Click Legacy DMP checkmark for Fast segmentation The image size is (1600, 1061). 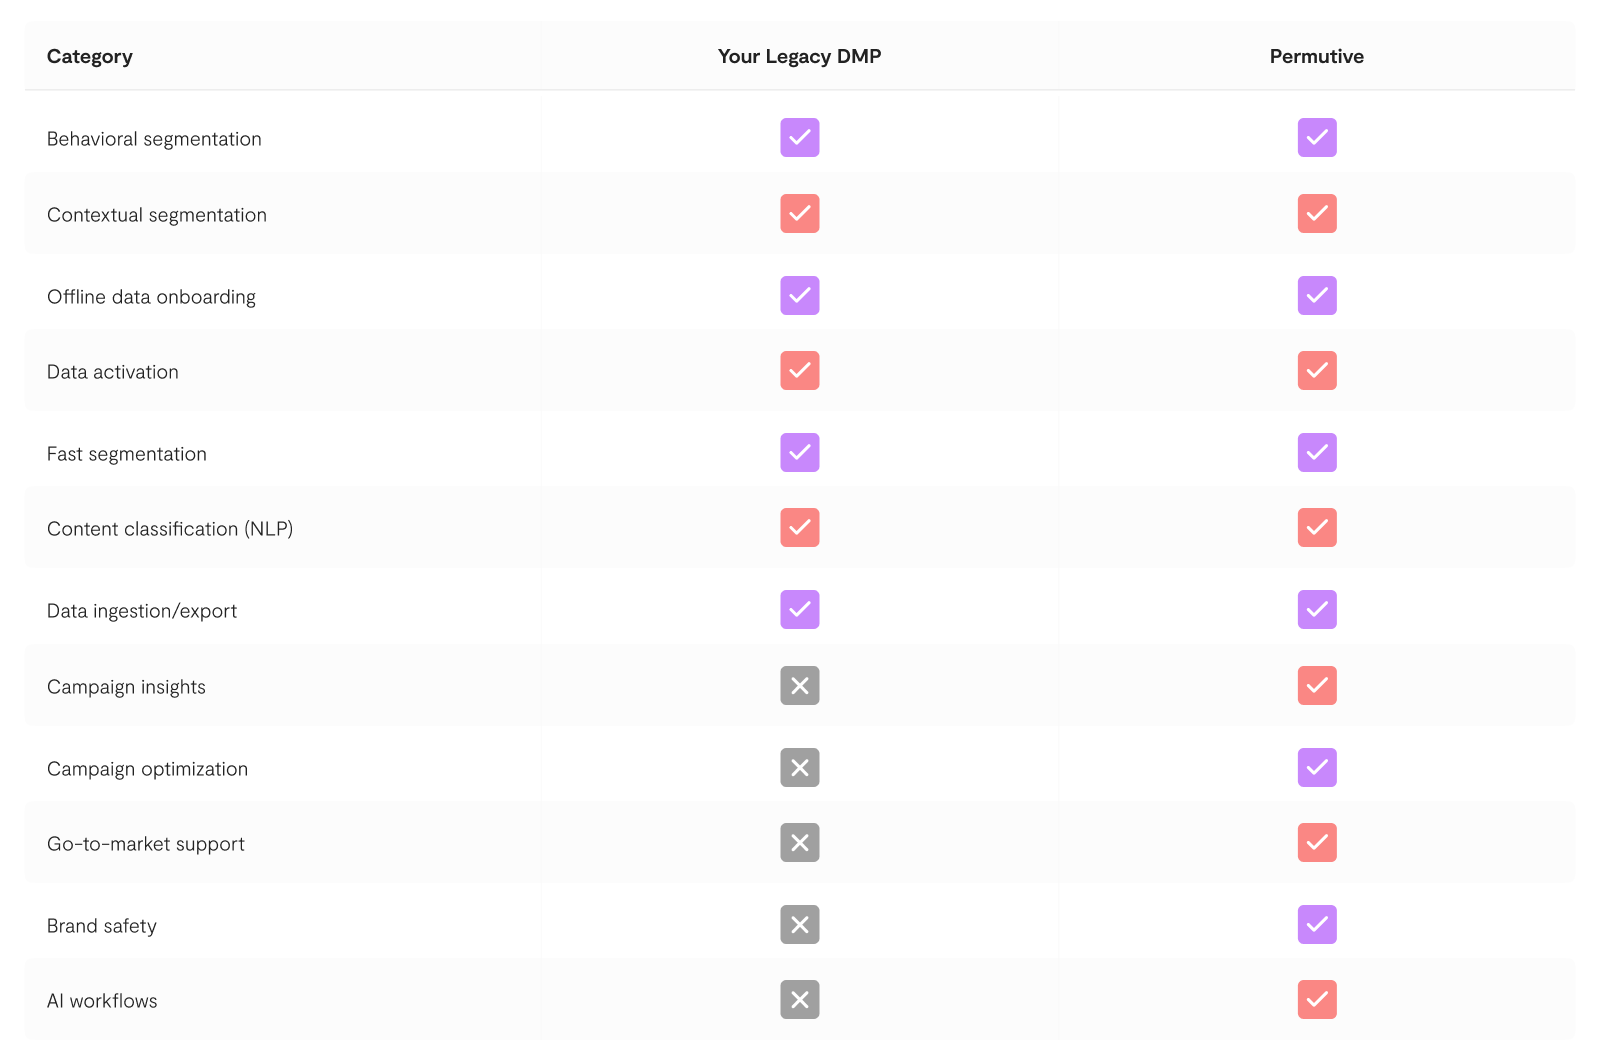click(x=800, y=453)
